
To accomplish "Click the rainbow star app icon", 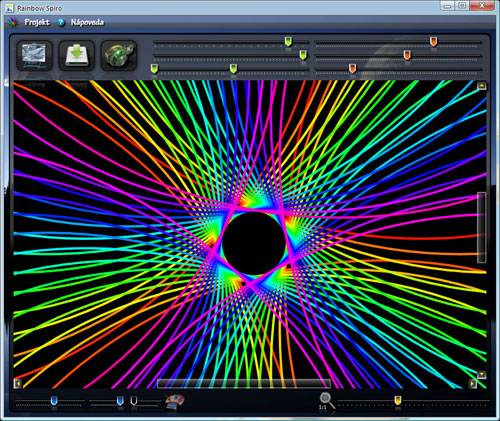I will coord(13,22).
